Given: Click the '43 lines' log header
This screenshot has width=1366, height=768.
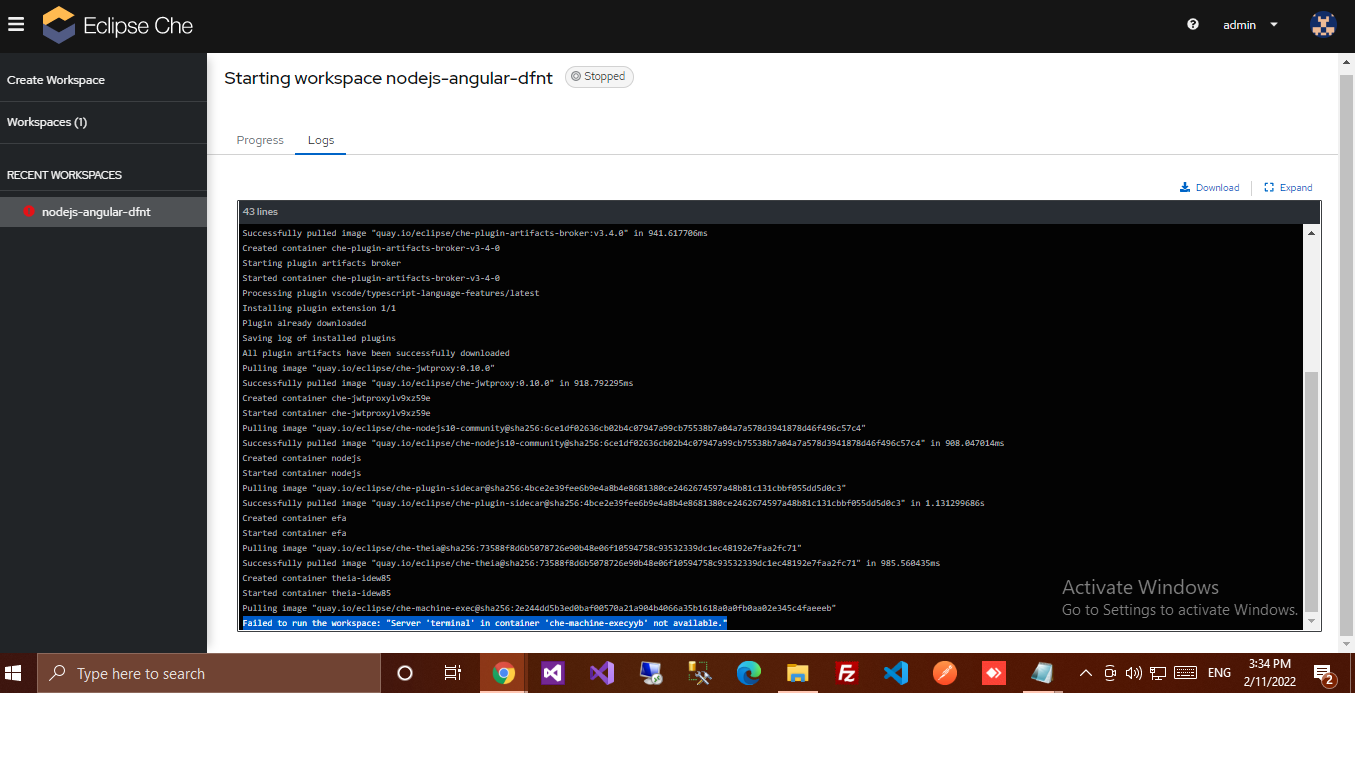Looking at the screenshot, I should click(x=260, y=212).
